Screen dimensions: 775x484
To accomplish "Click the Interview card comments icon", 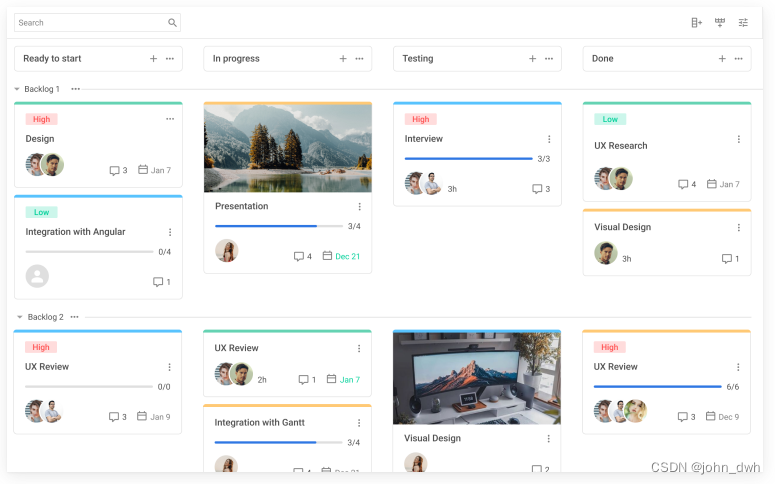I will [537, 189].
